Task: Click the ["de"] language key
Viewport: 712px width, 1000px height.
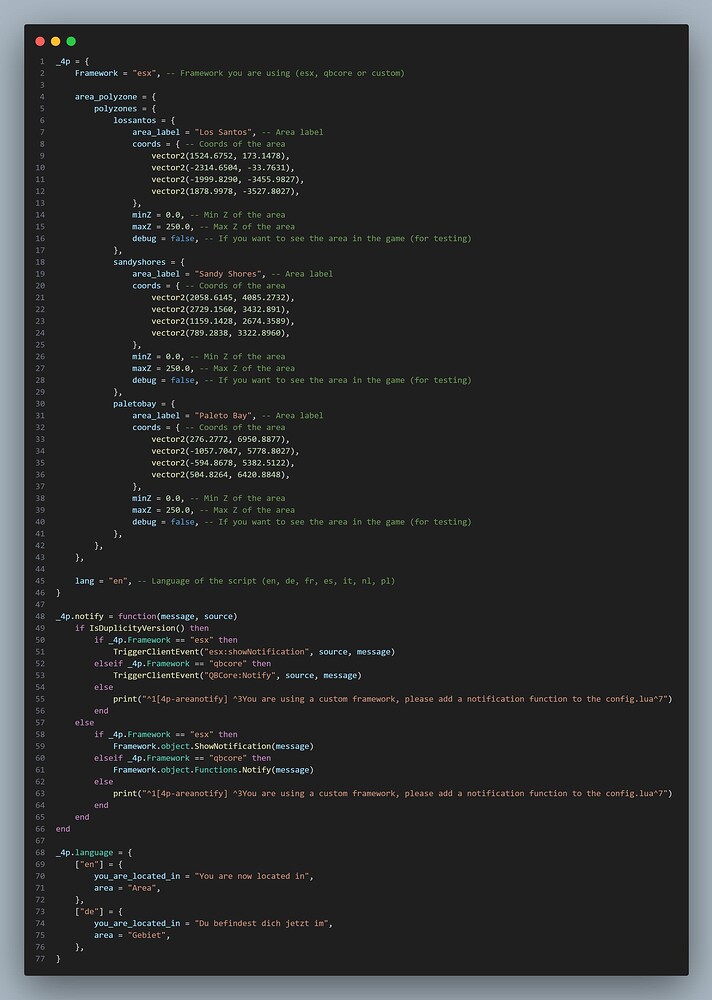Action: pyautogui.click(x=89, y=912)
